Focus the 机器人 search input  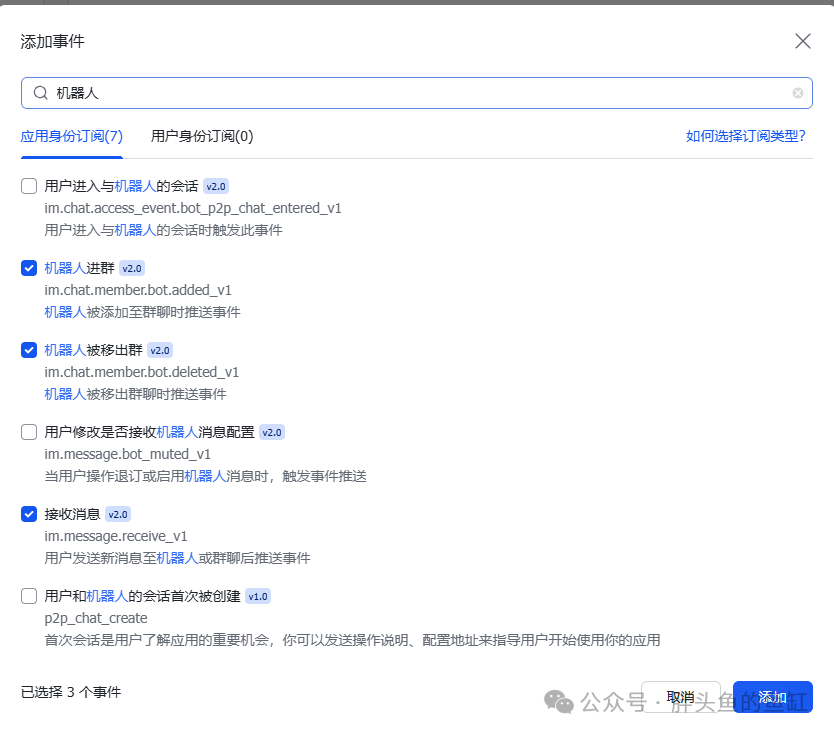[417, 93]
